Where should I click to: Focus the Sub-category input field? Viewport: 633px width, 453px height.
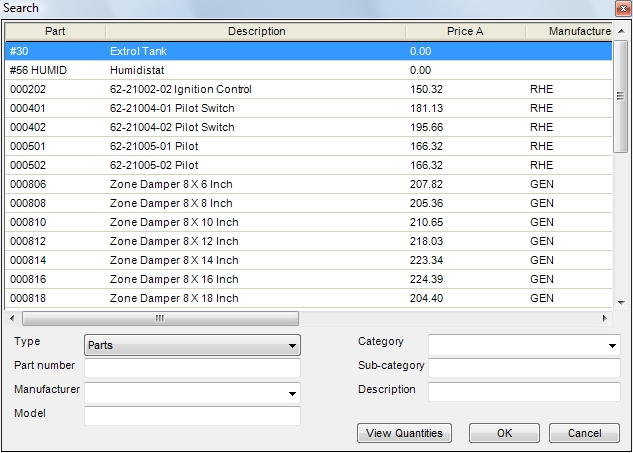(524, 368)
